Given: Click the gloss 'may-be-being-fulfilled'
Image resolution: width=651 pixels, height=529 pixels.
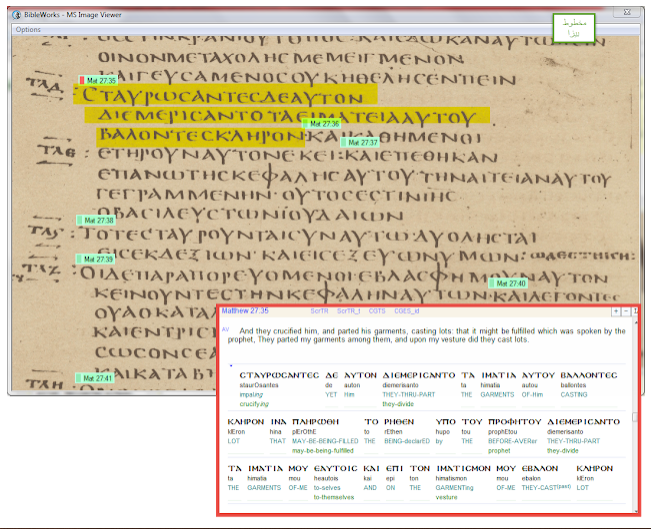Looking at the screenshot, I should [323, 451].
